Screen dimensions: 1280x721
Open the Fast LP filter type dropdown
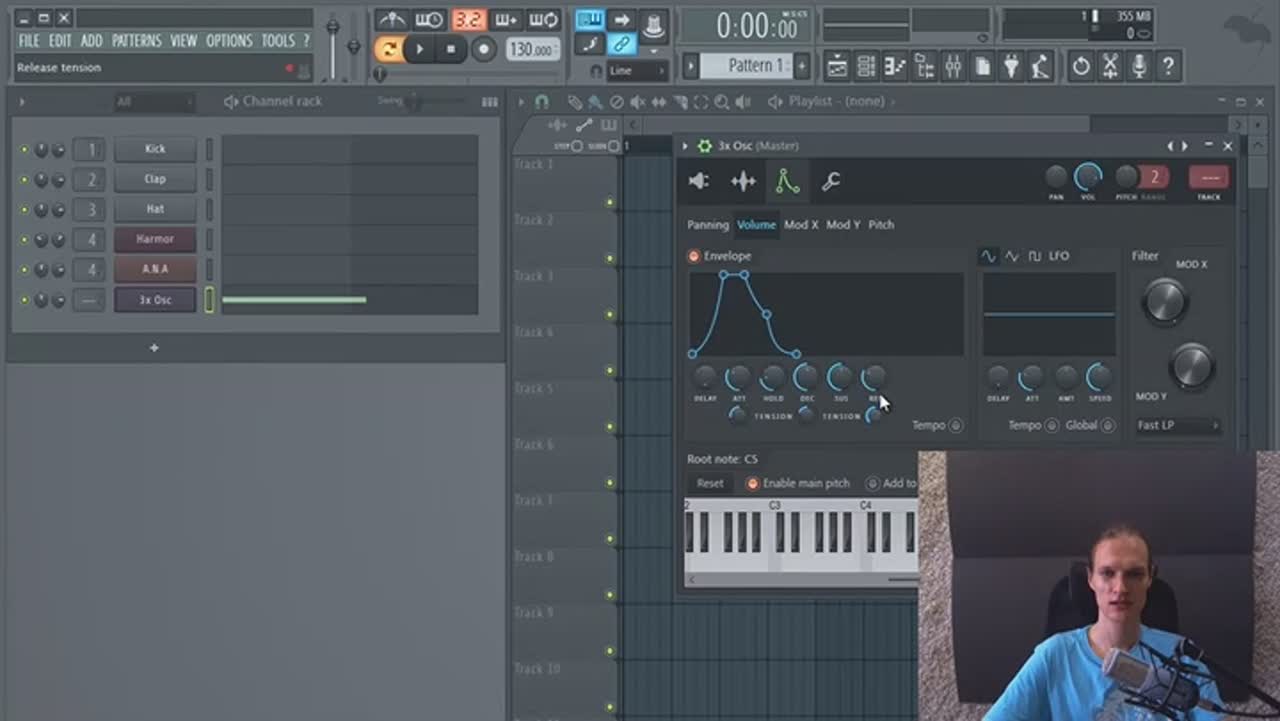[x=1178, y=426]
